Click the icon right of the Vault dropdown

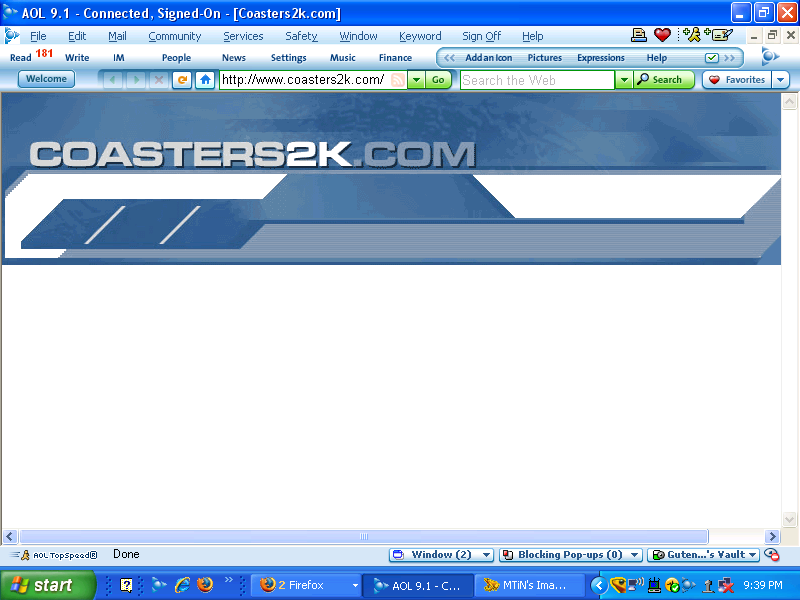pyautogui.click(x=771, y=555)
